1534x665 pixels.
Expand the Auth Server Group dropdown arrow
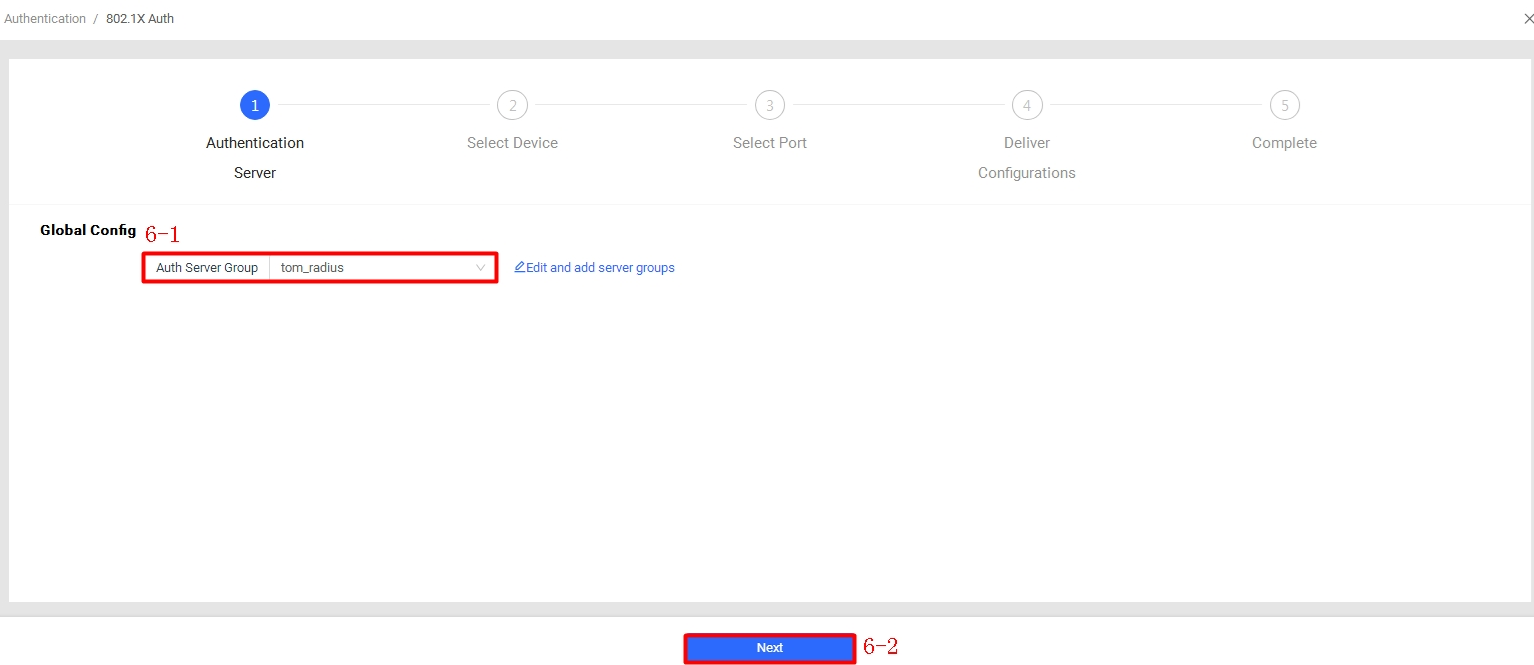click(480, 268)
